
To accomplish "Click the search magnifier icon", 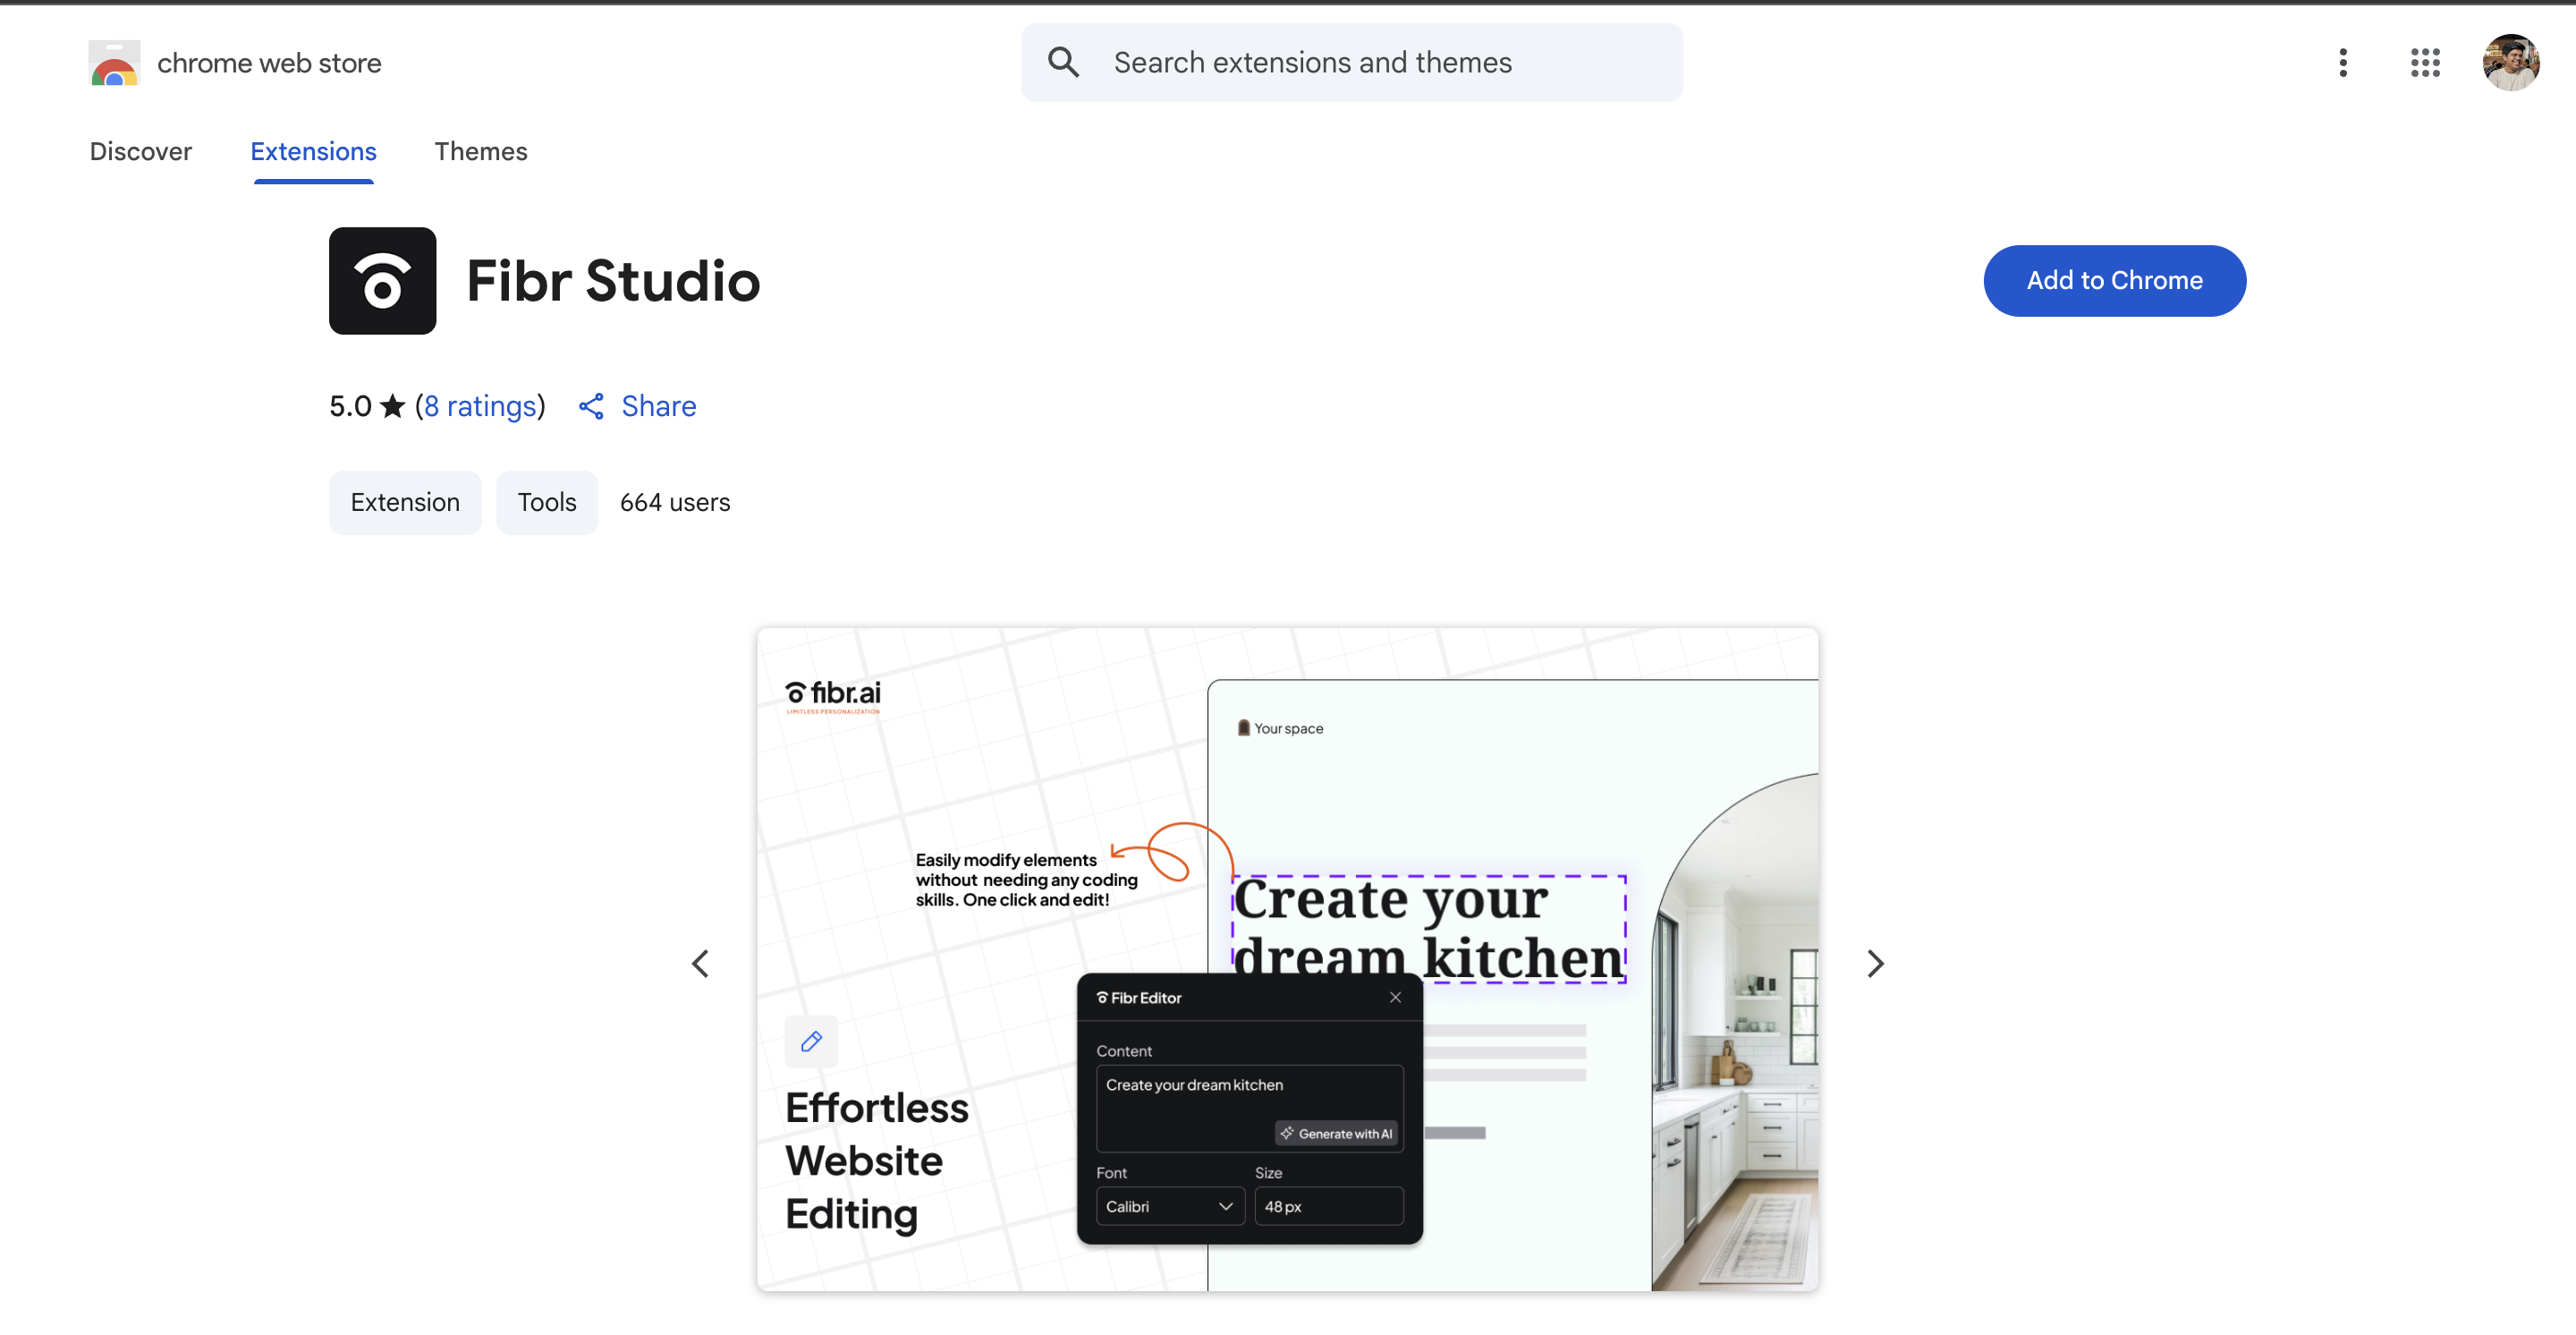I will click(x=1063, y=63).
